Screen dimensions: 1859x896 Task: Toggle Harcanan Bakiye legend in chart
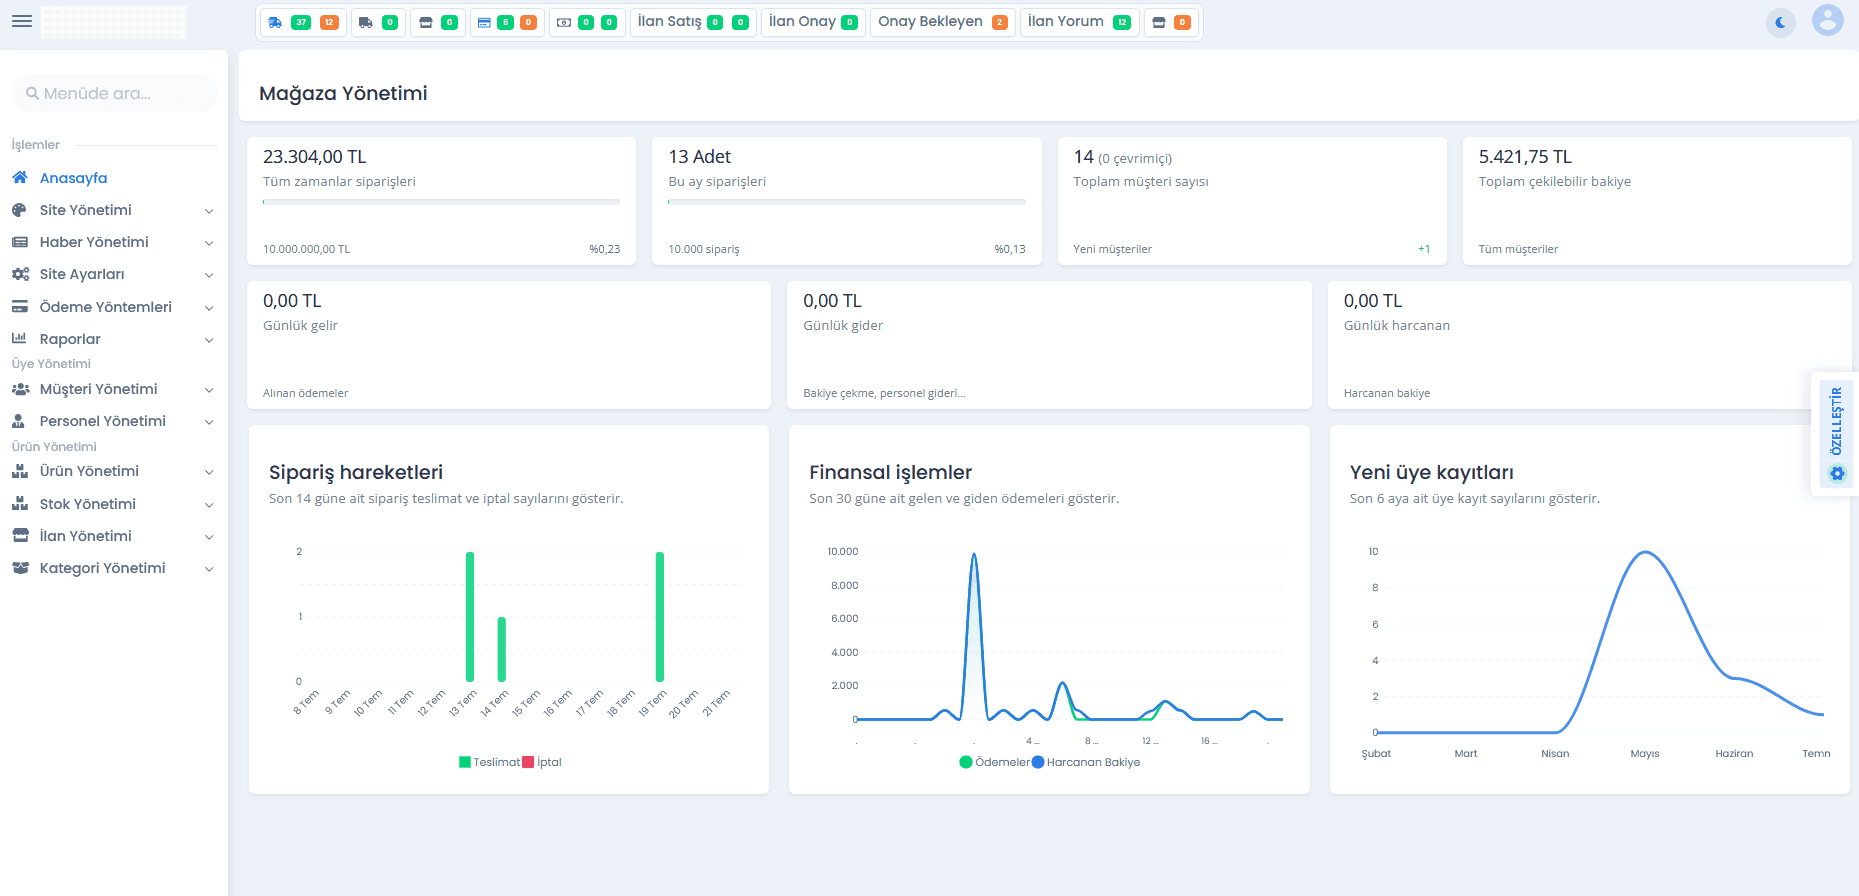pos(1086,762)
